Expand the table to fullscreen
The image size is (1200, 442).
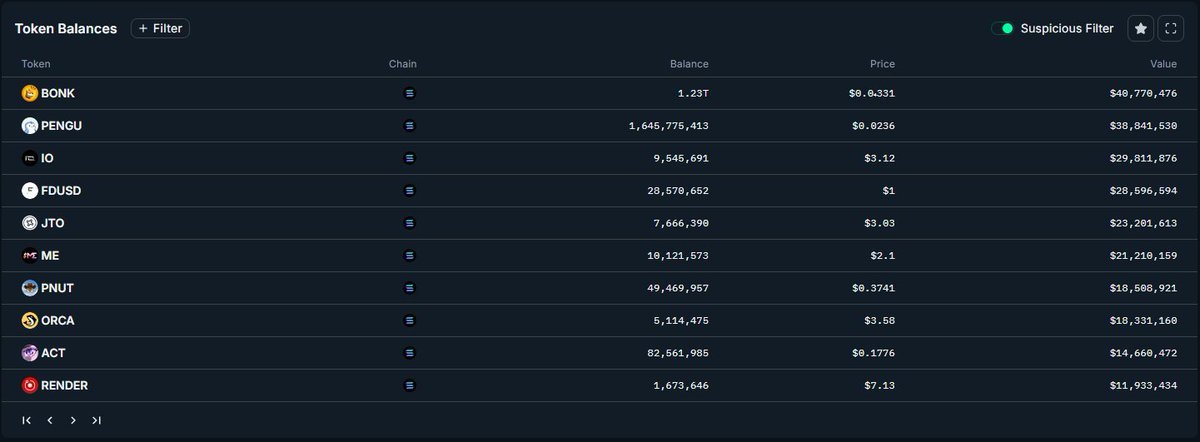pos(1171,28)
